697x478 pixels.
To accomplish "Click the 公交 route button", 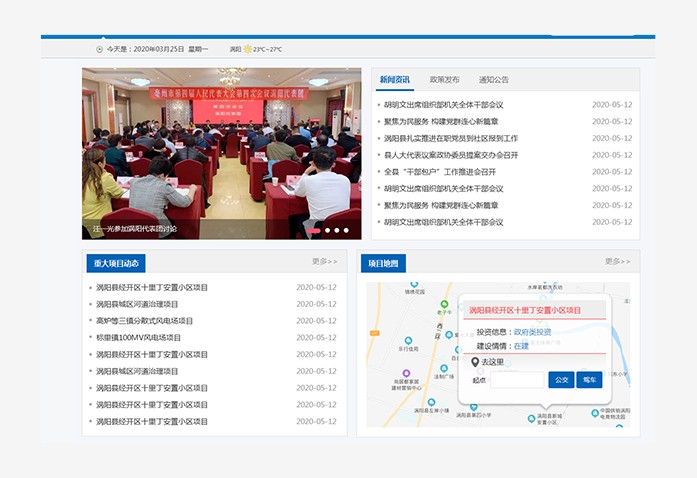I will 561,380.
